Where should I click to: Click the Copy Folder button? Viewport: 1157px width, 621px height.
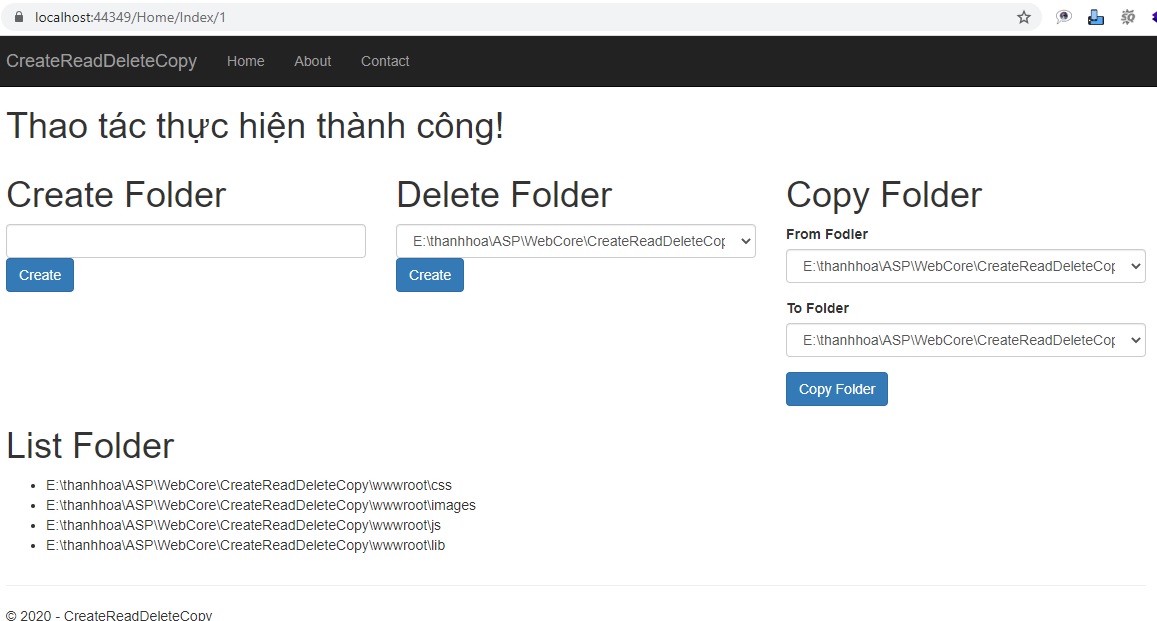pyautogui.click(x=836, y=389)
